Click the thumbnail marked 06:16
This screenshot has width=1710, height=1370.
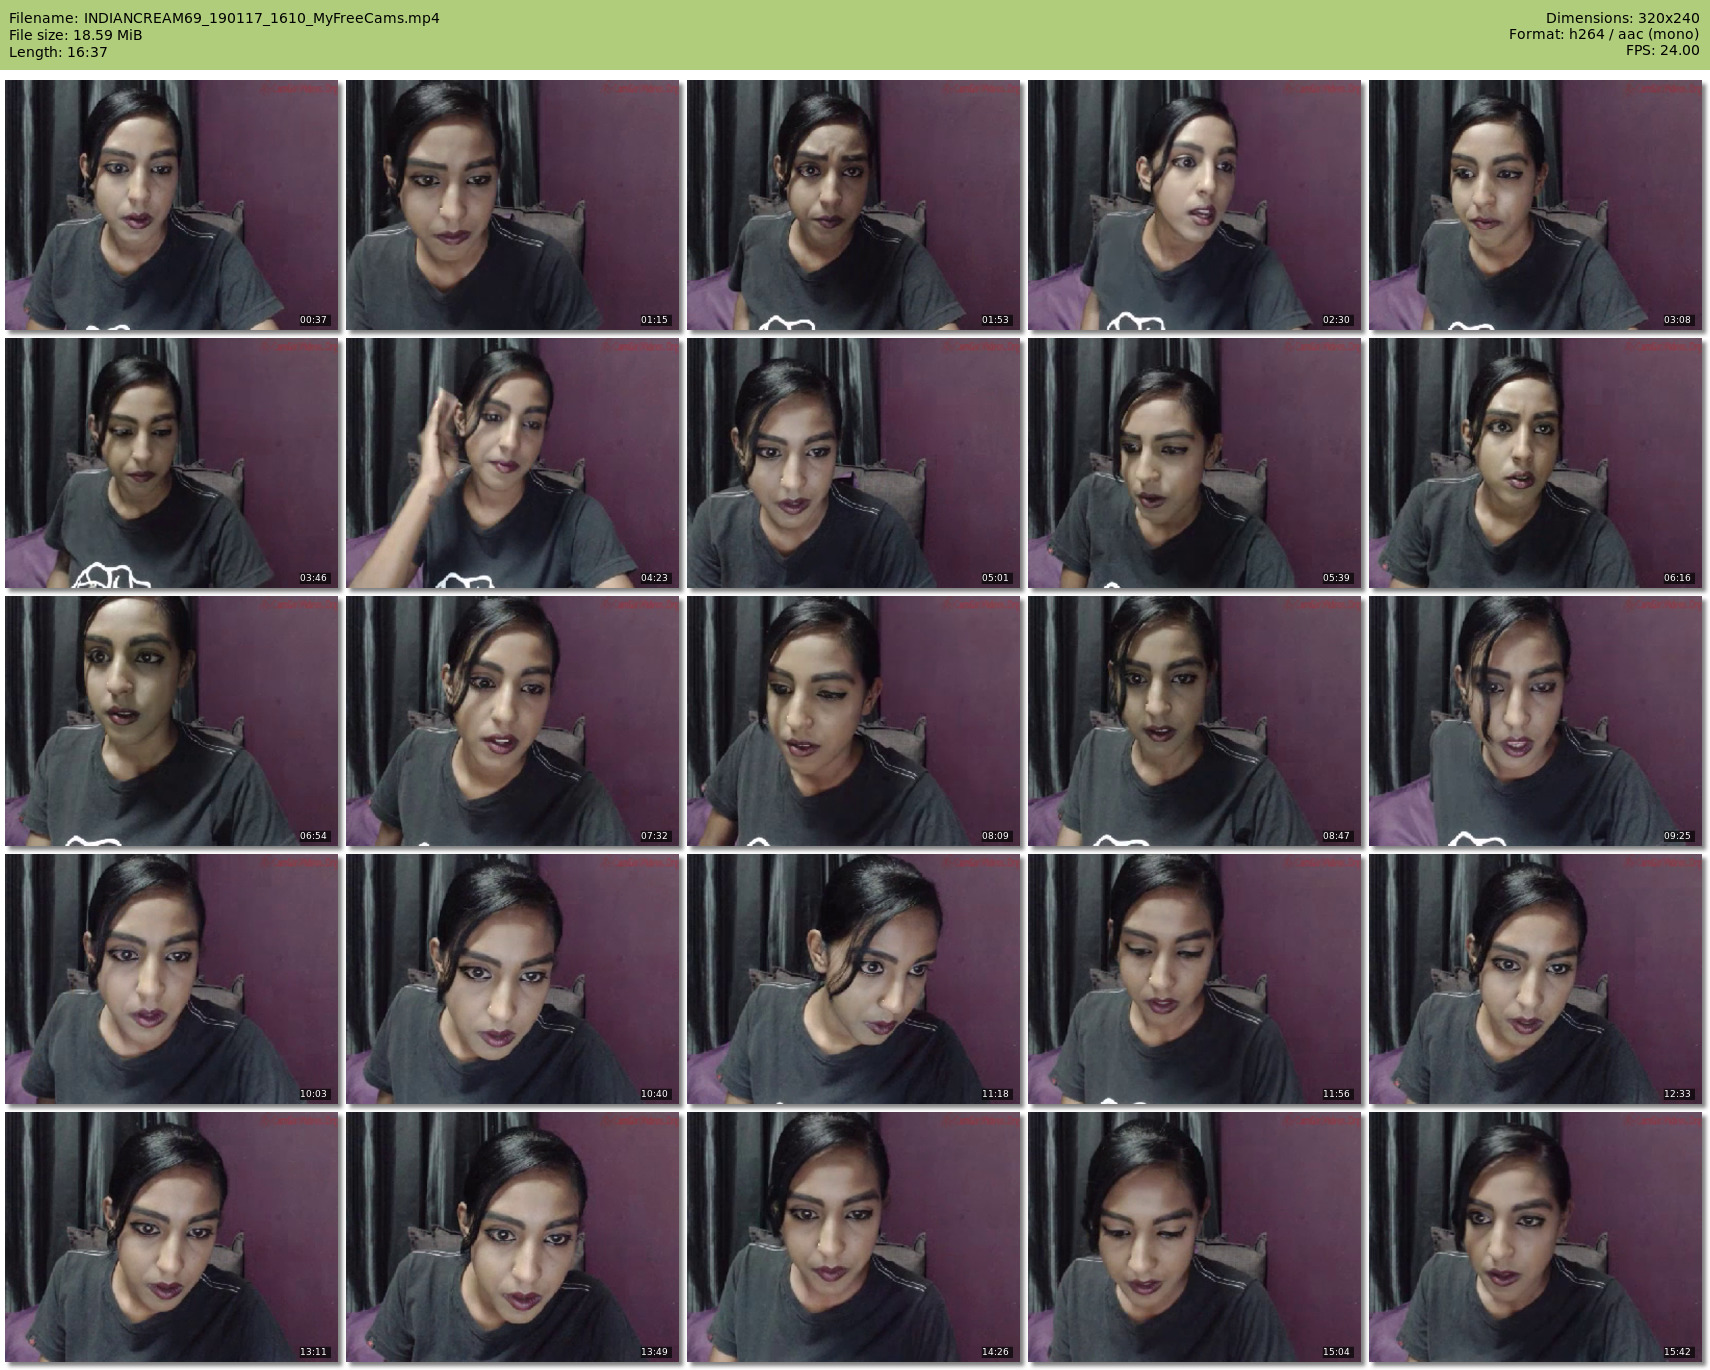(1535, 463)
